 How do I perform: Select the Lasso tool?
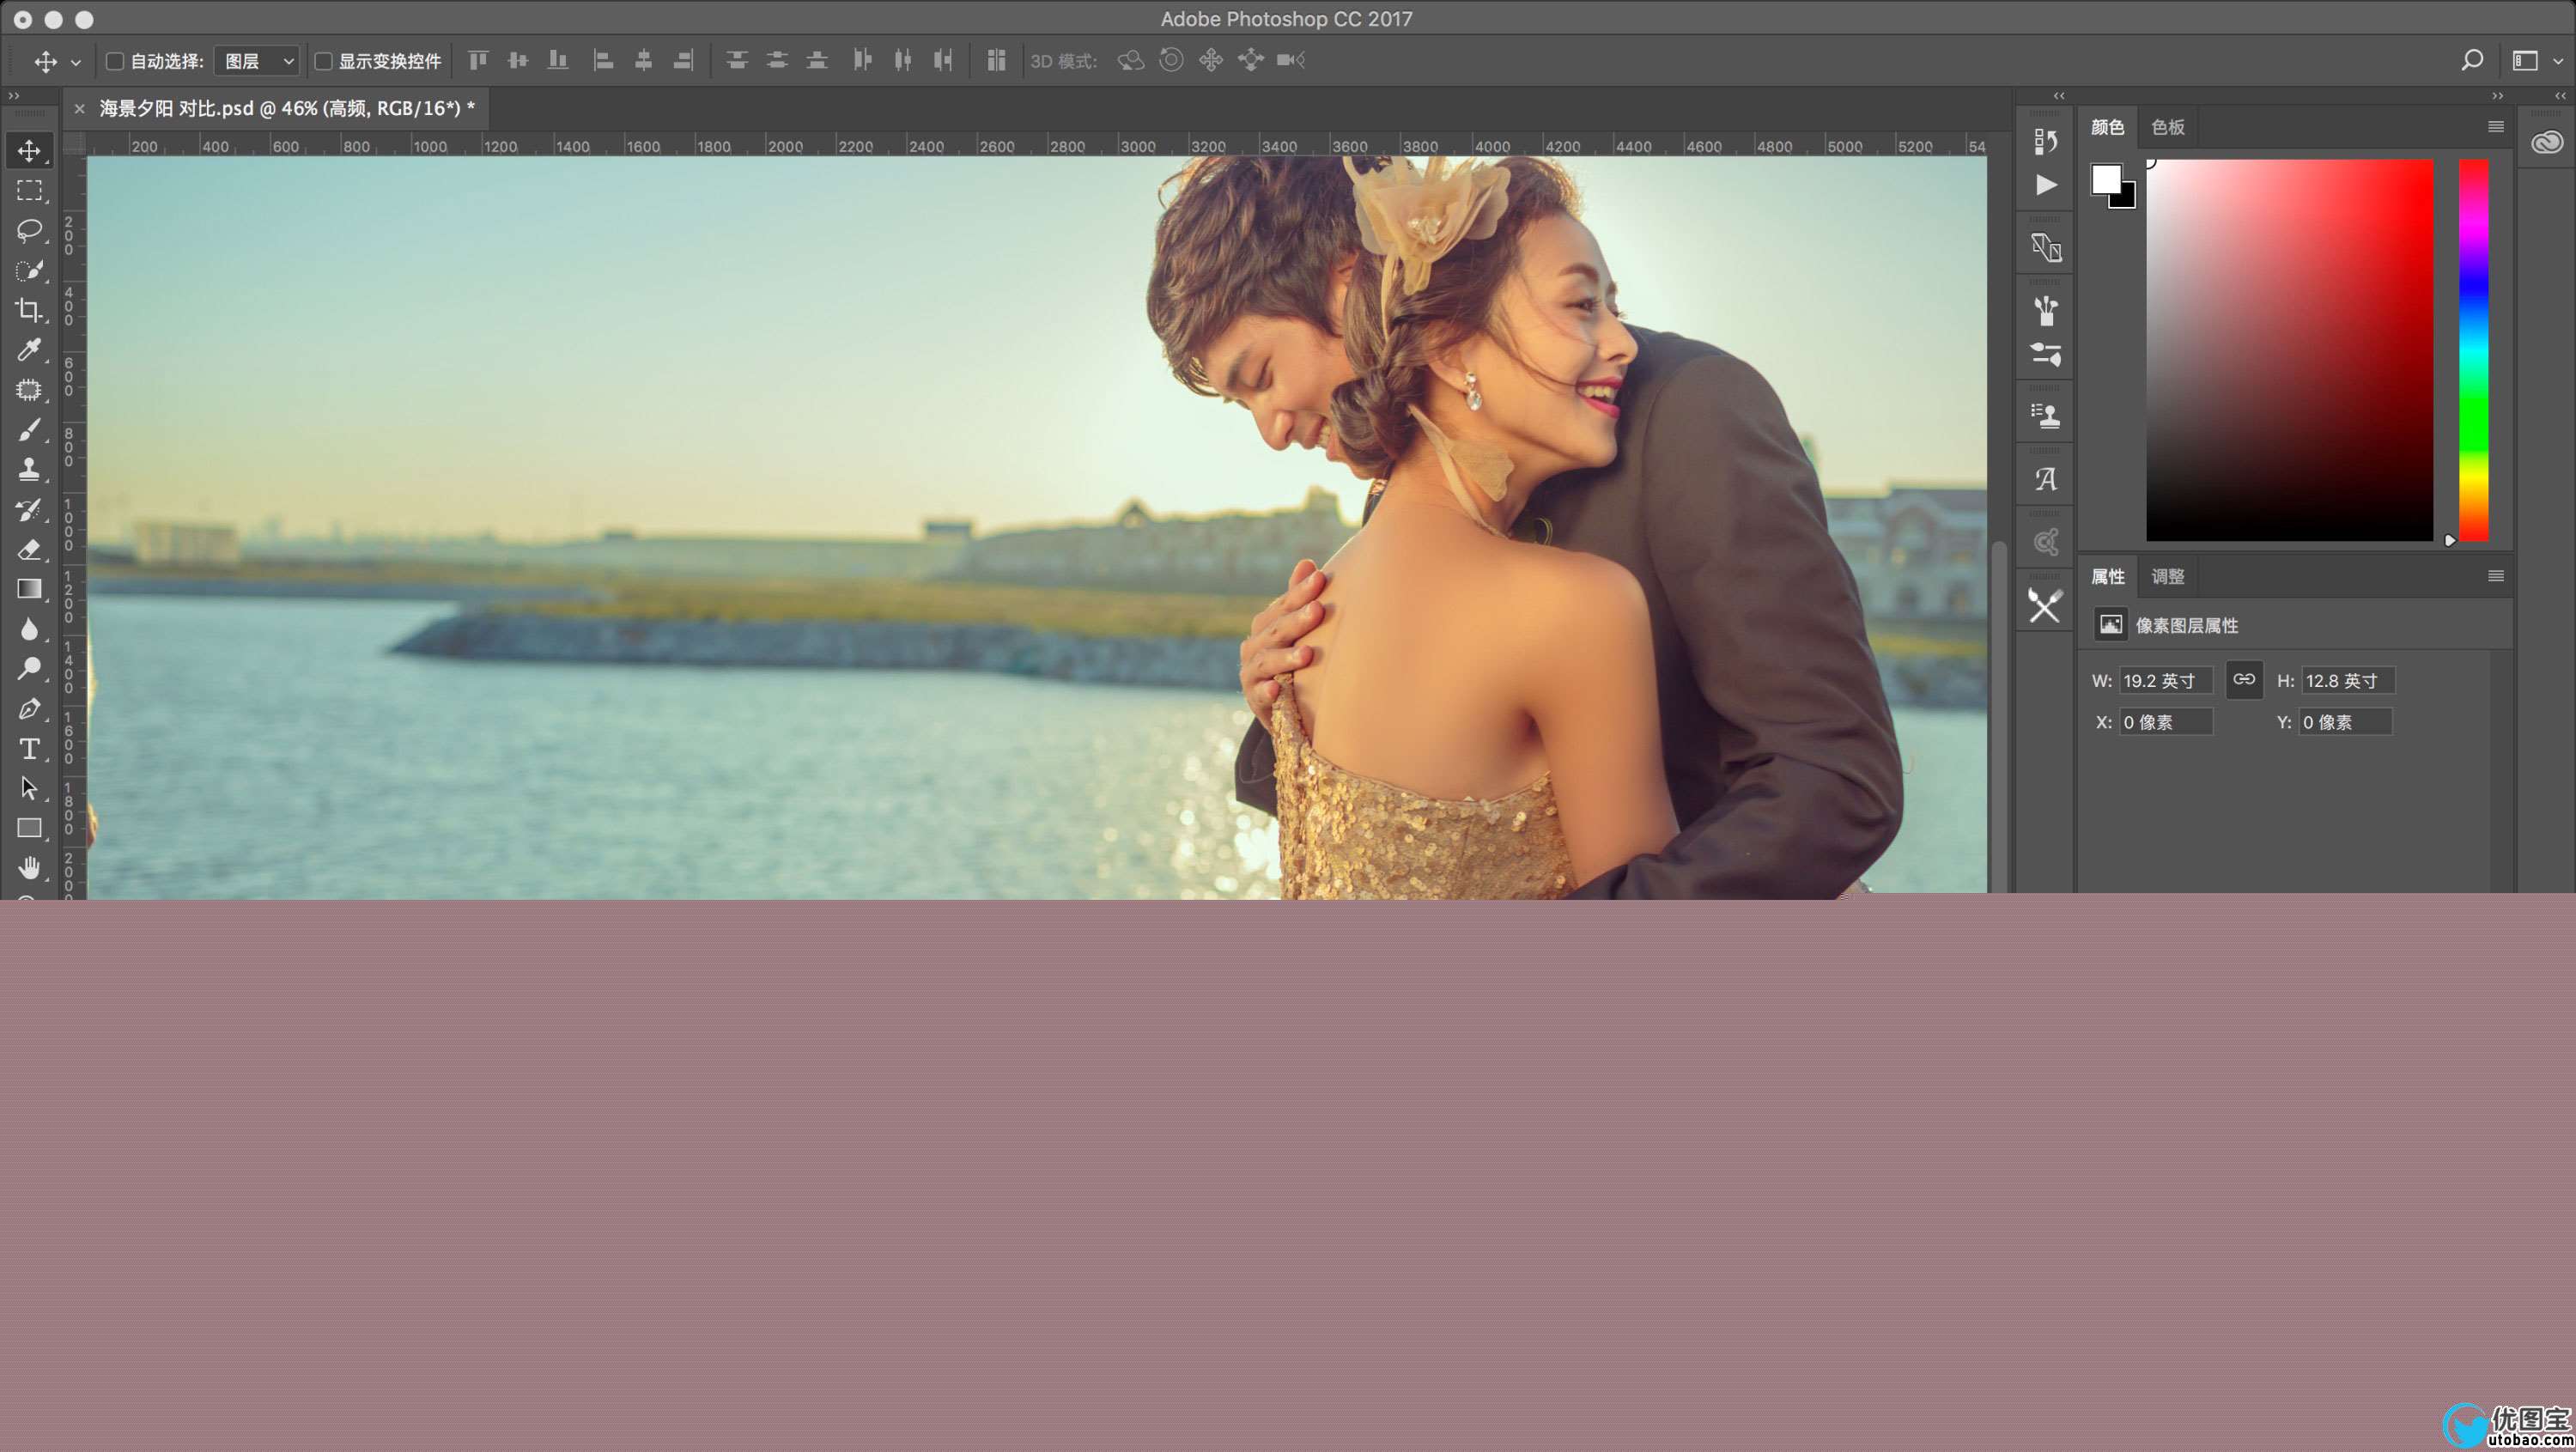tap(29, 231)
